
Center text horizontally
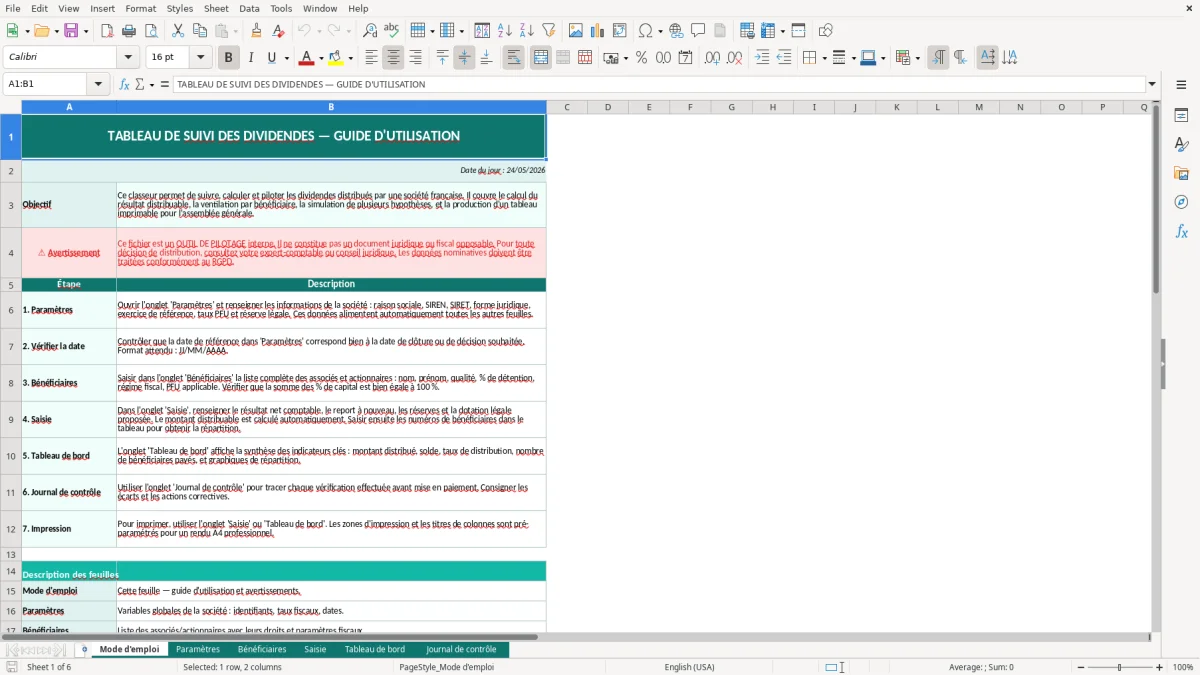pyautogui.click(x=393, y=58)
